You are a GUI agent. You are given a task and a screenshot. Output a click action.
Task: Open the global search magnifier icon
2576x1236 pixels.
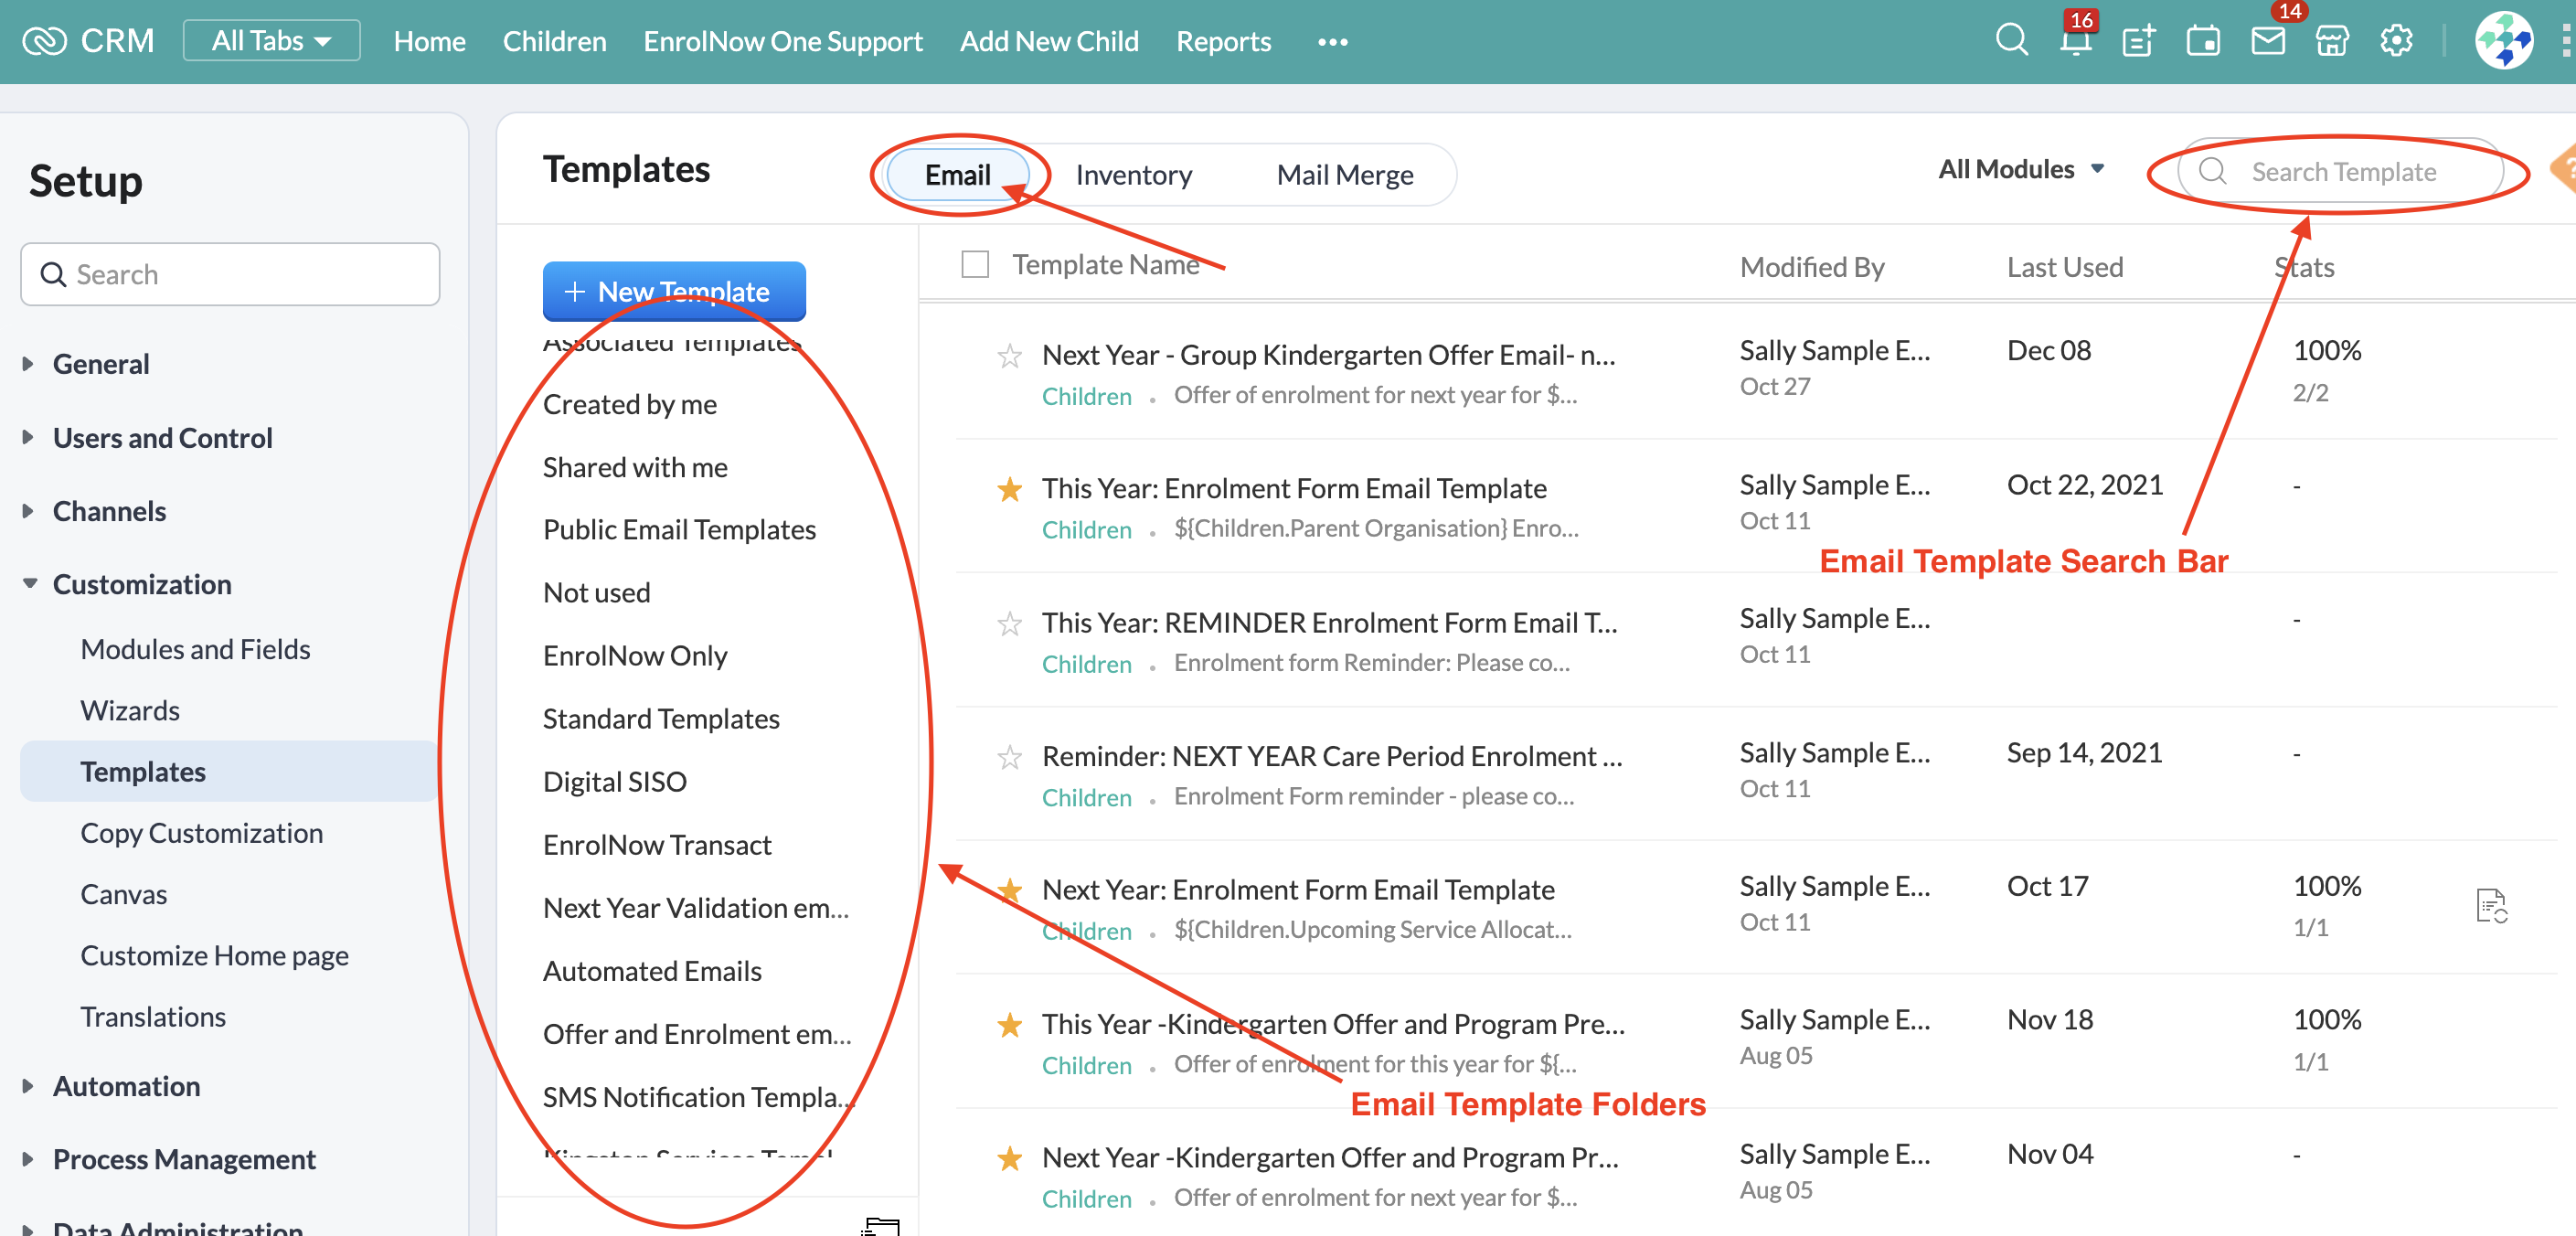[2011, 41]
